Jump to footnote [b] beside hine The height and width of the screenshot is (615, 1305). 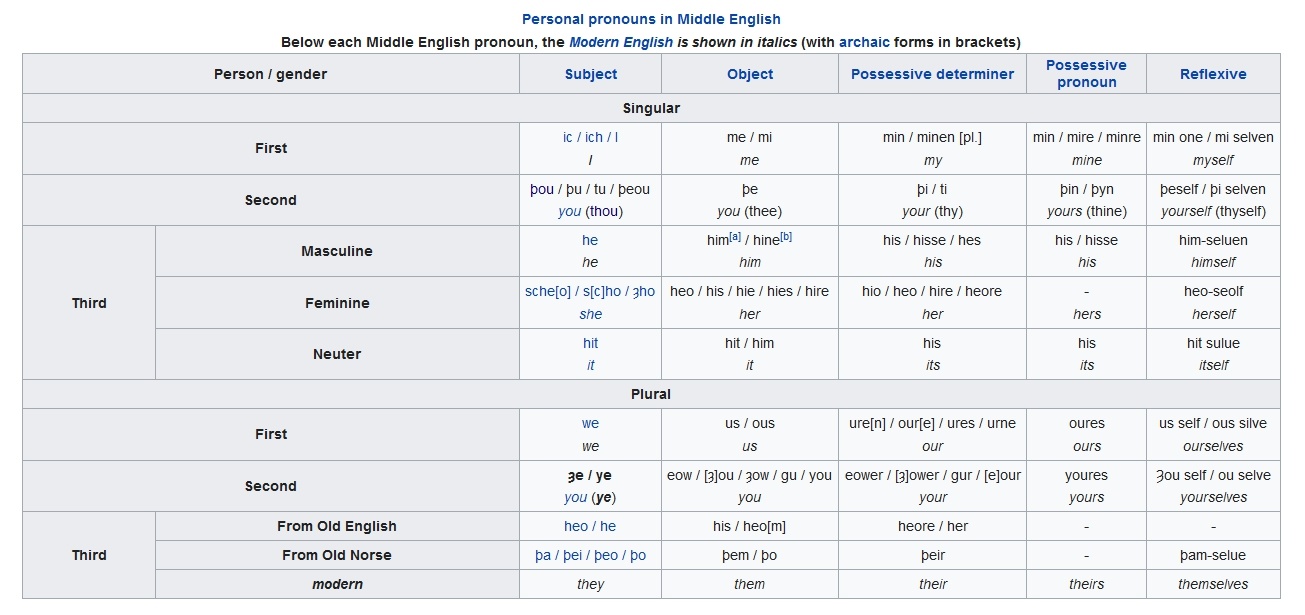786,236
